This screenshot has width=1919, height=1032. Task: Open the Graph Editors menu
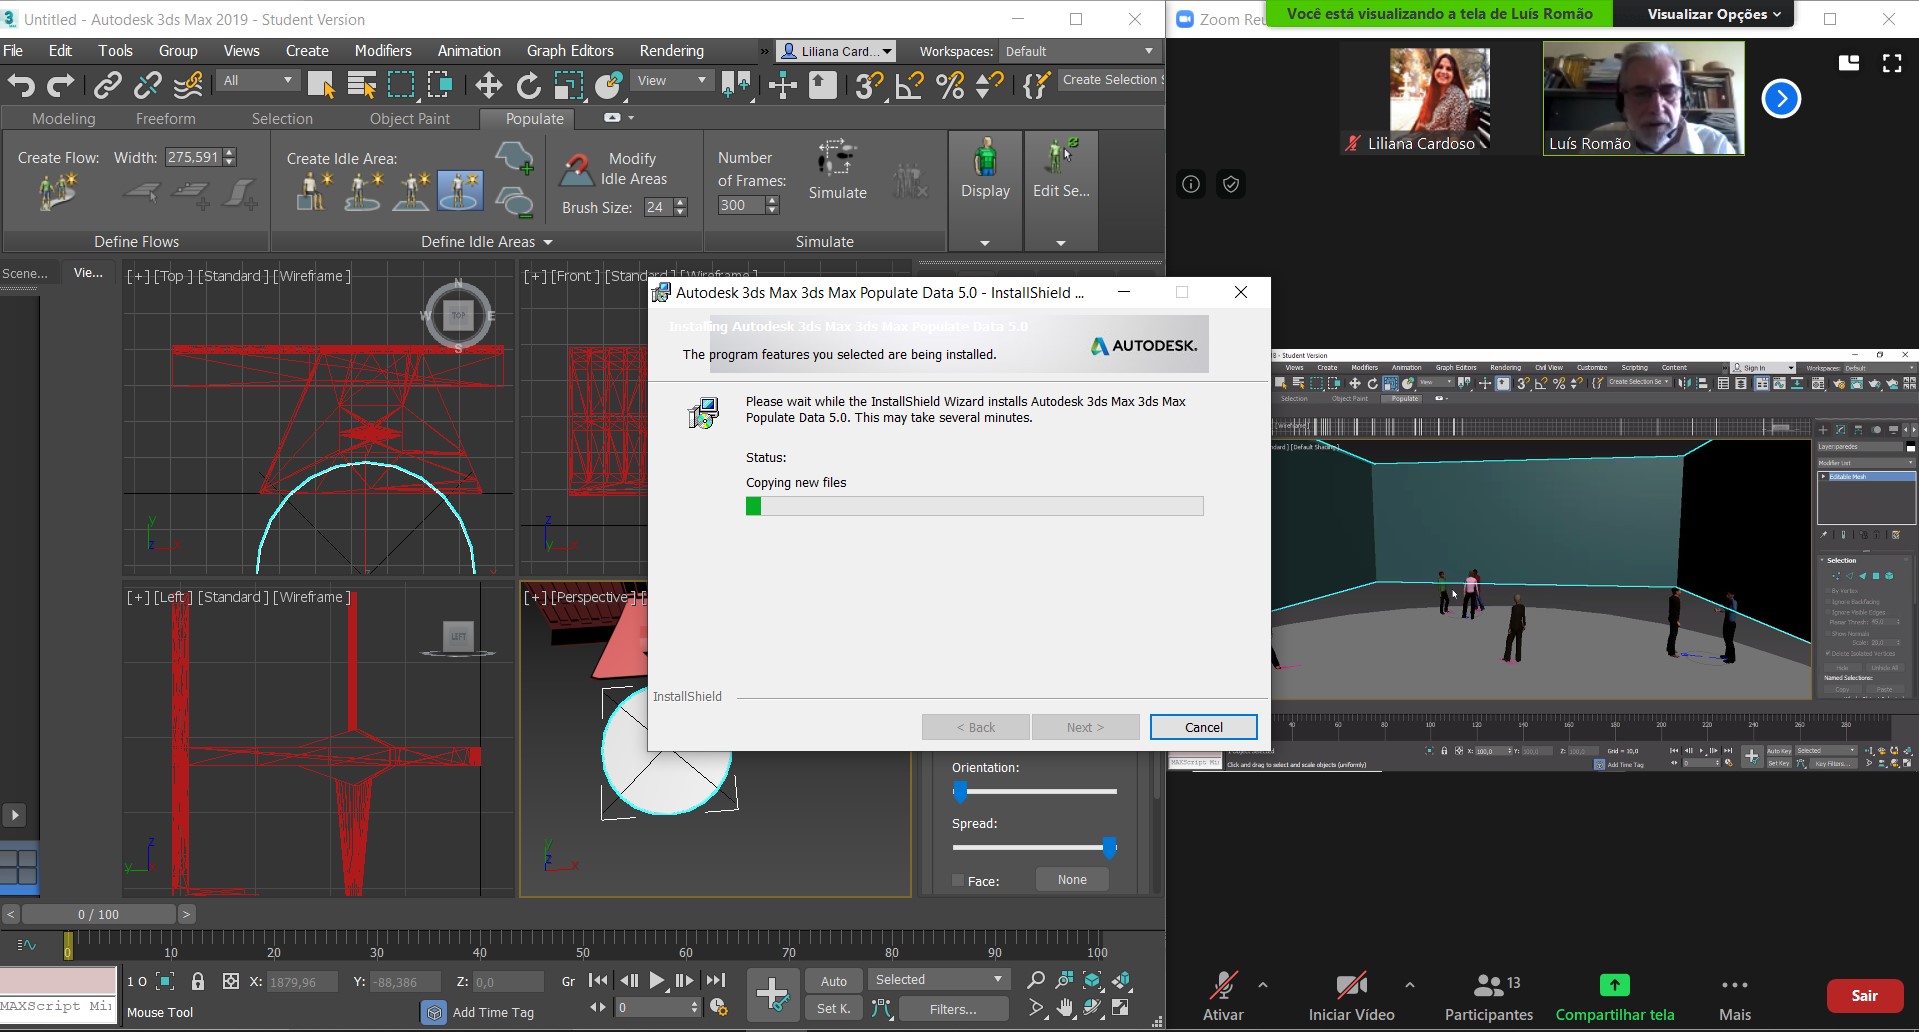[570, 51]
